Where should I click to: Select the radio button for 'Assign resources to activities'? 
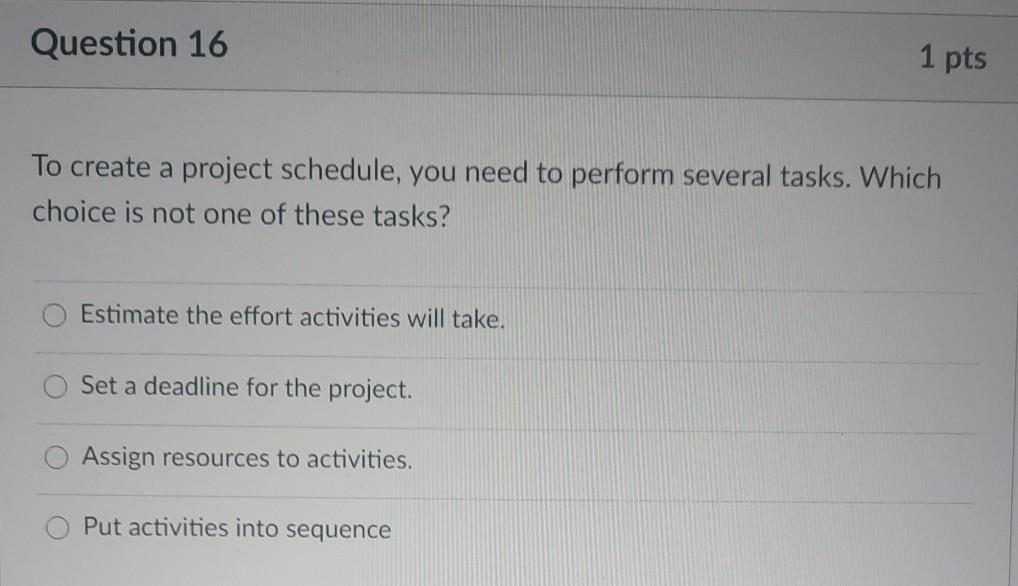(55, 458)
